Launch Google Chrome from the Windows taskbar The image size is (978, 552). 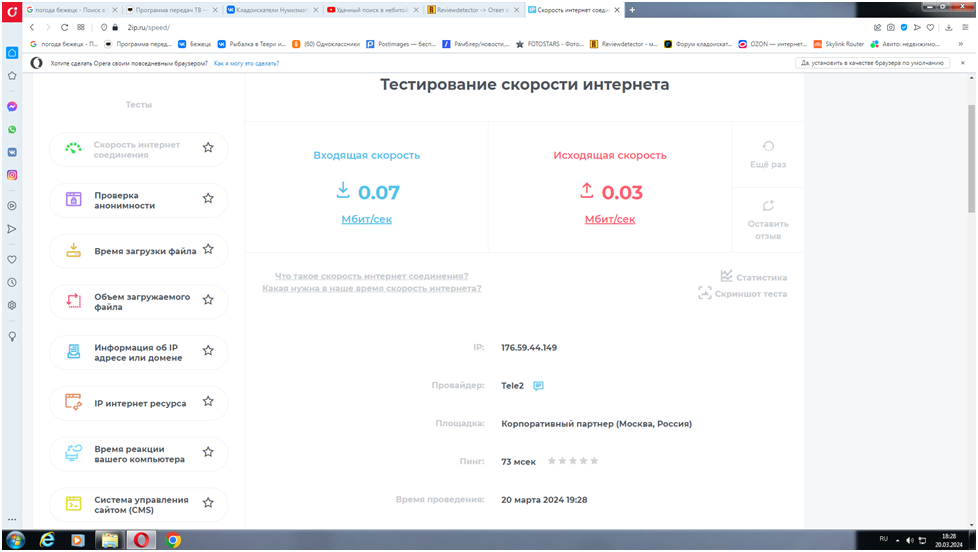coord(173,540)
